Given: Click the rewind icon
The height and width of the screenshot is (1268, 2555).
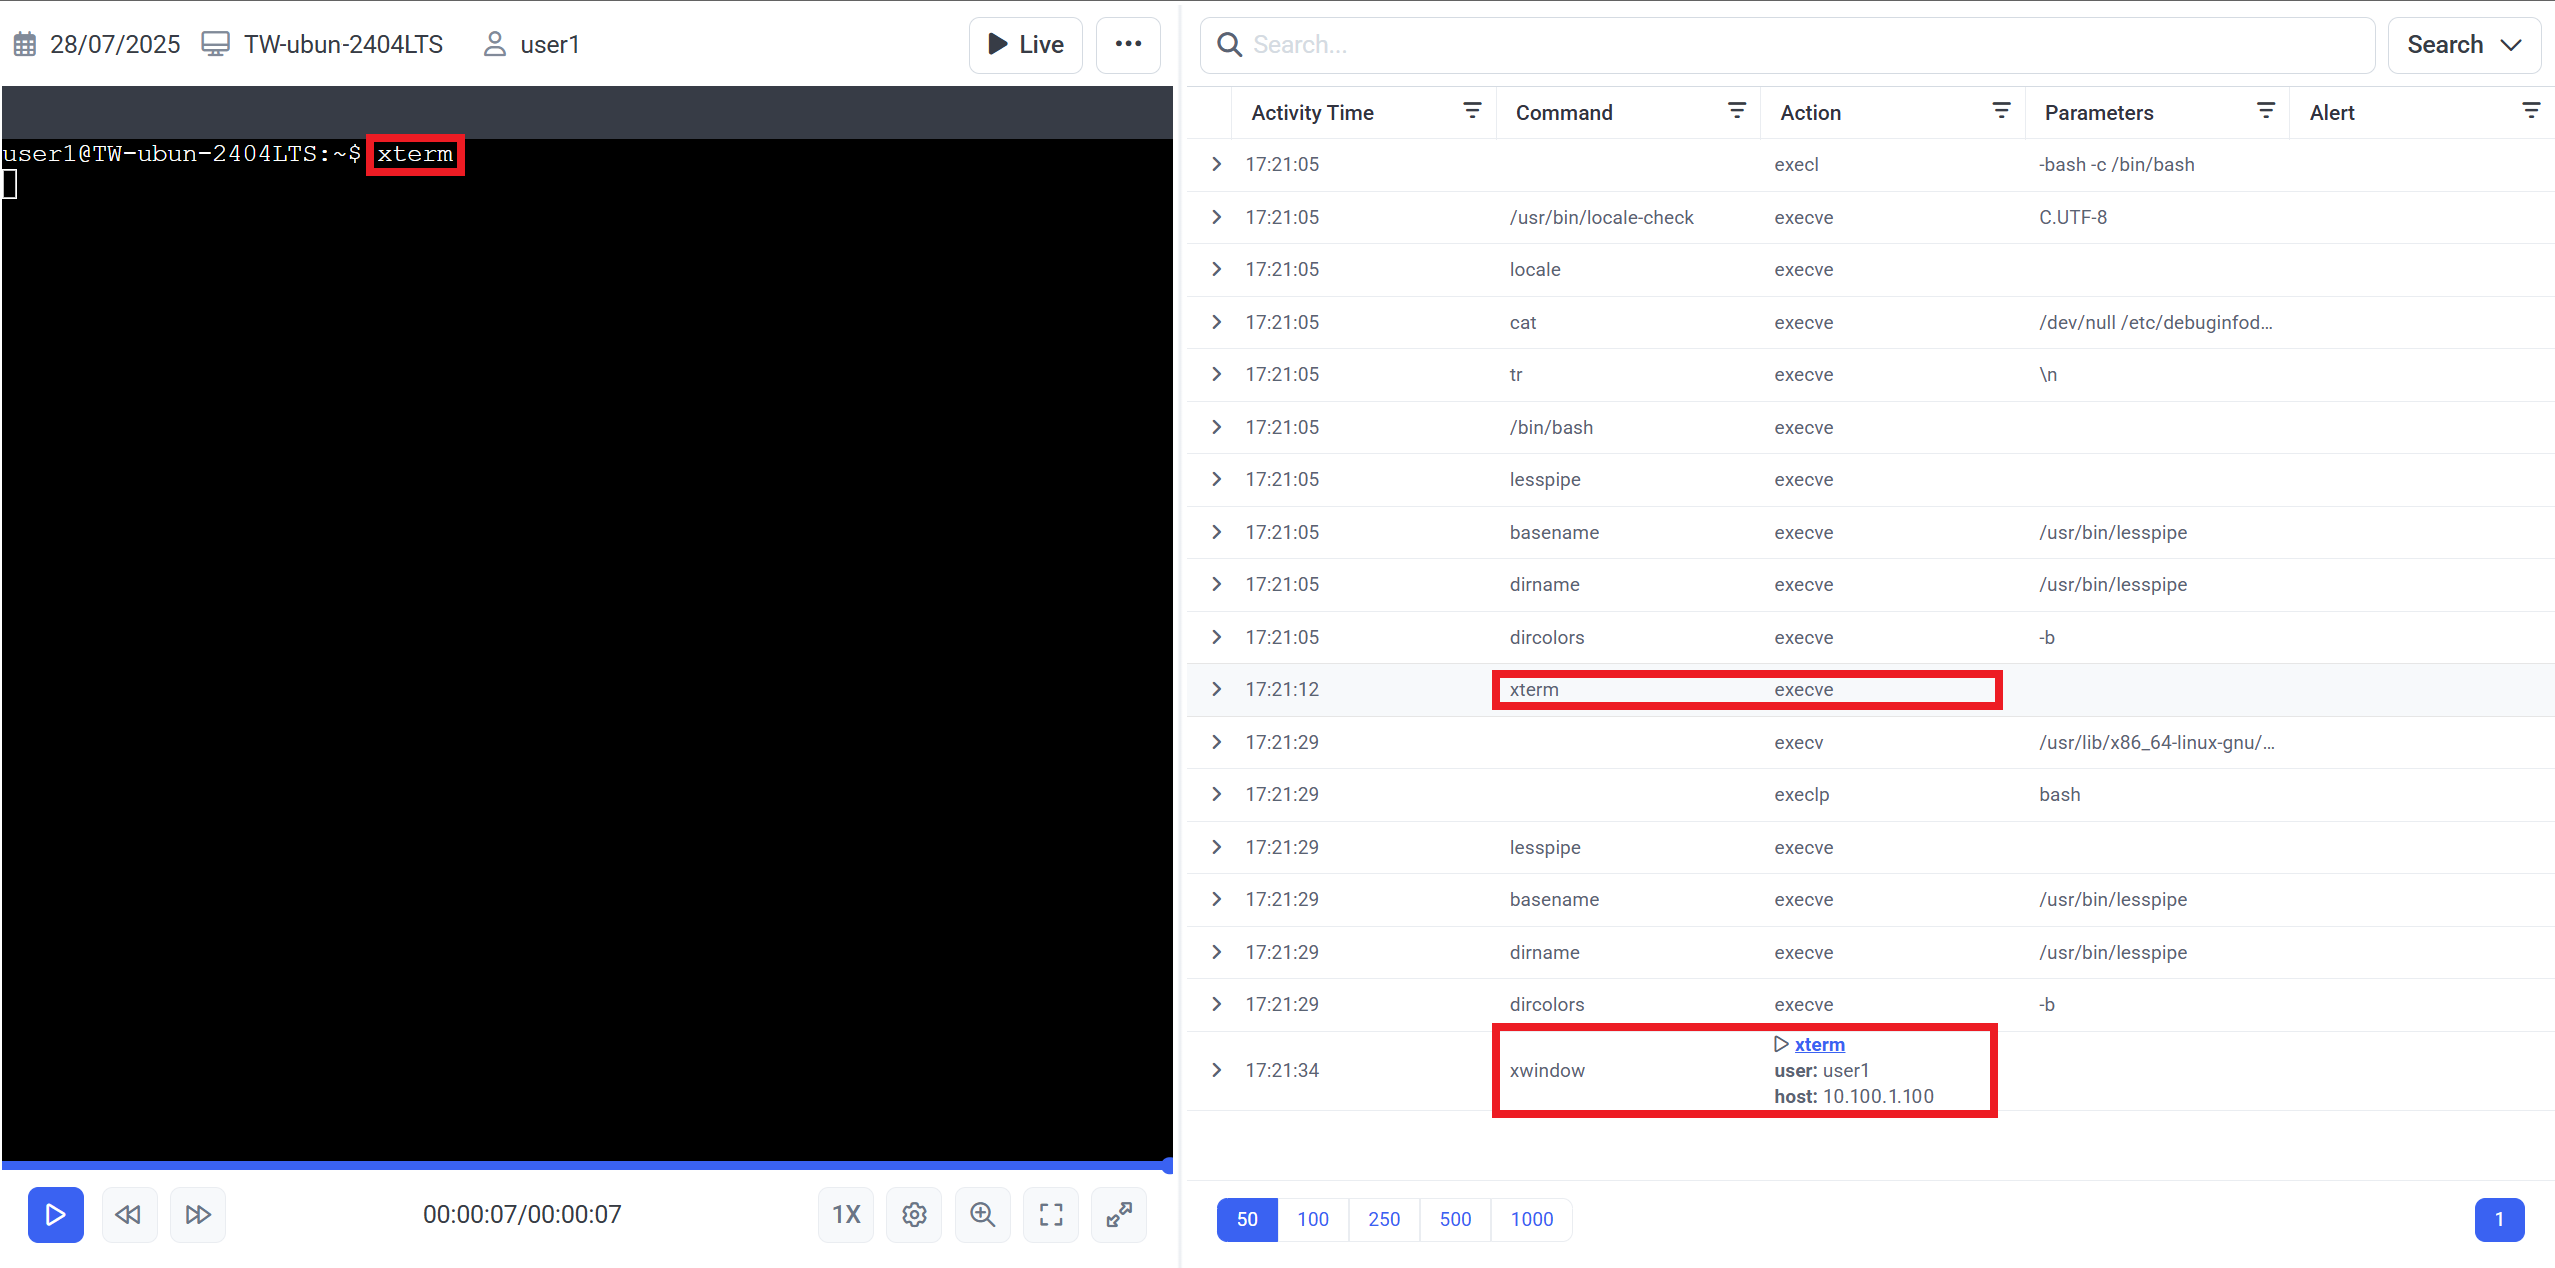Looking at the screenshot, I should tap(128, 1214).
